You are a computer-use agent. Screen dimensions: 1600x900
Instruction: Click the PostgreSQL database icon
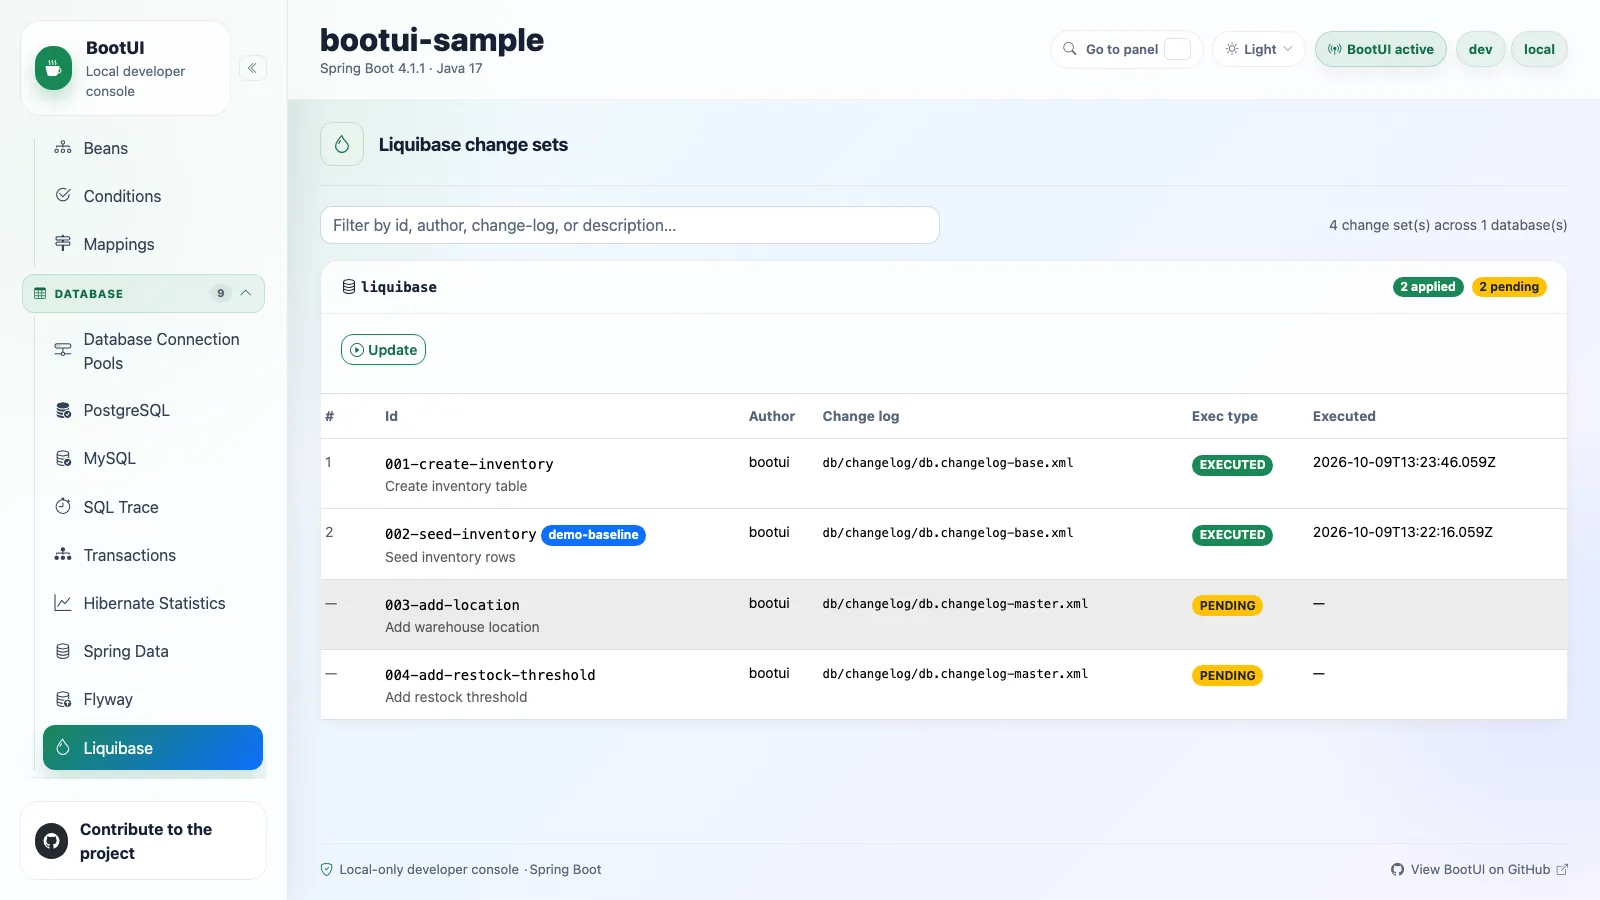(x=63, y=410)
